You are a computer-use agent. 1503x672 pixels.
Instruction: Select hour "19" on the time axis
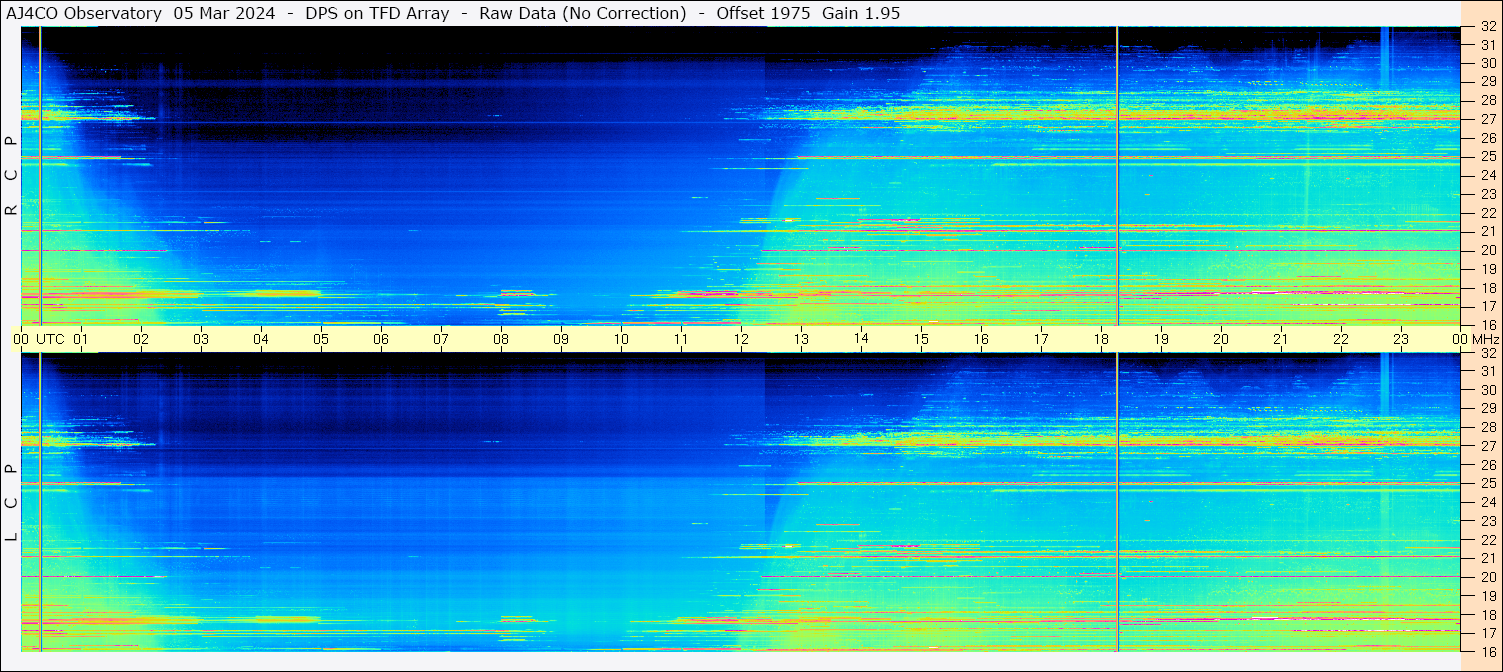(1161, 339)
